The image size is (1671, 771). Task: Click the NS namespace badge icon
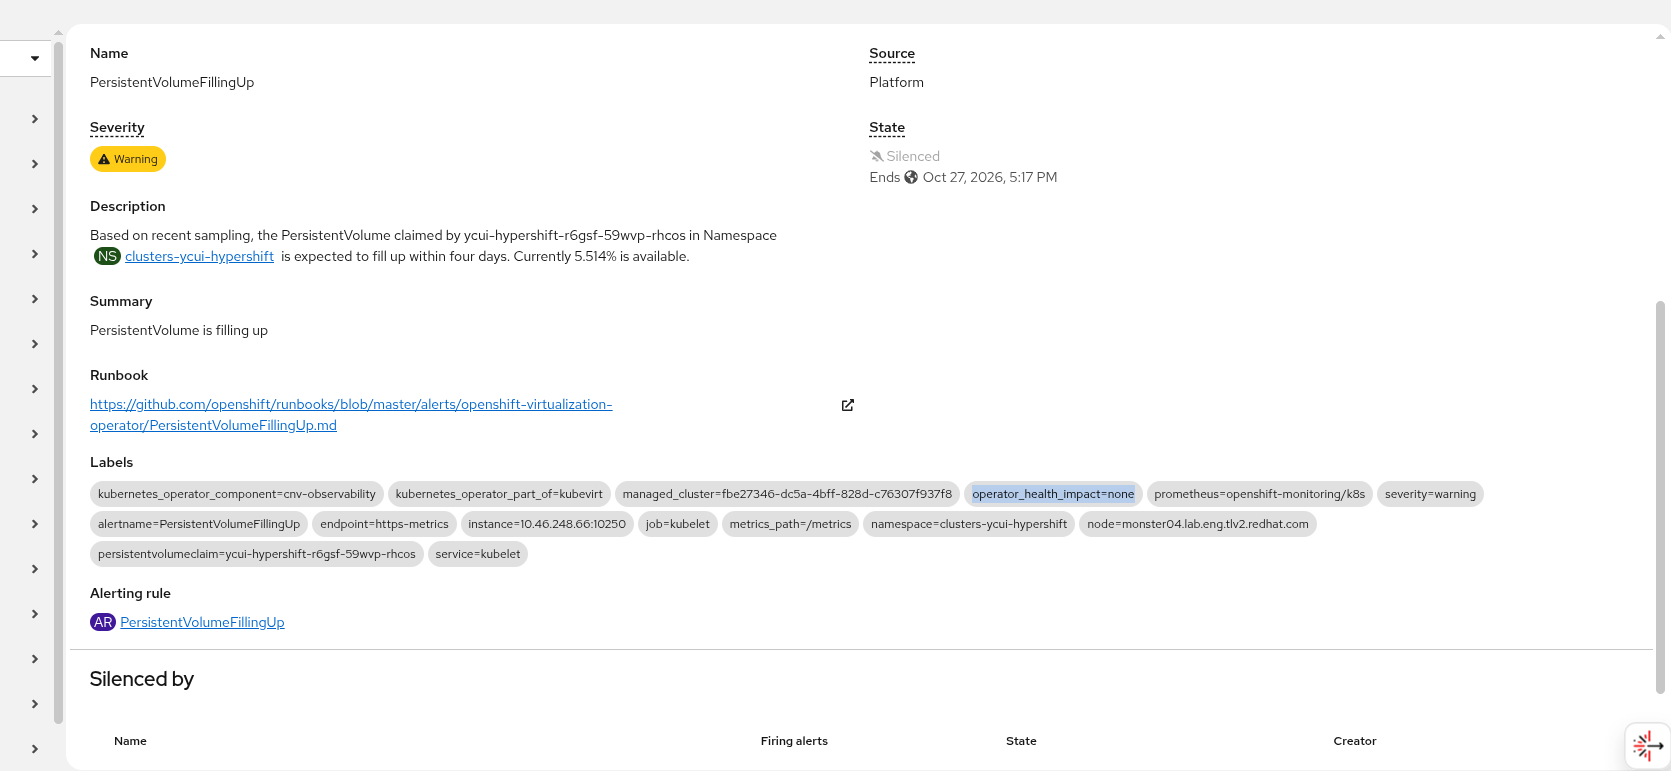tap(107, 256)
